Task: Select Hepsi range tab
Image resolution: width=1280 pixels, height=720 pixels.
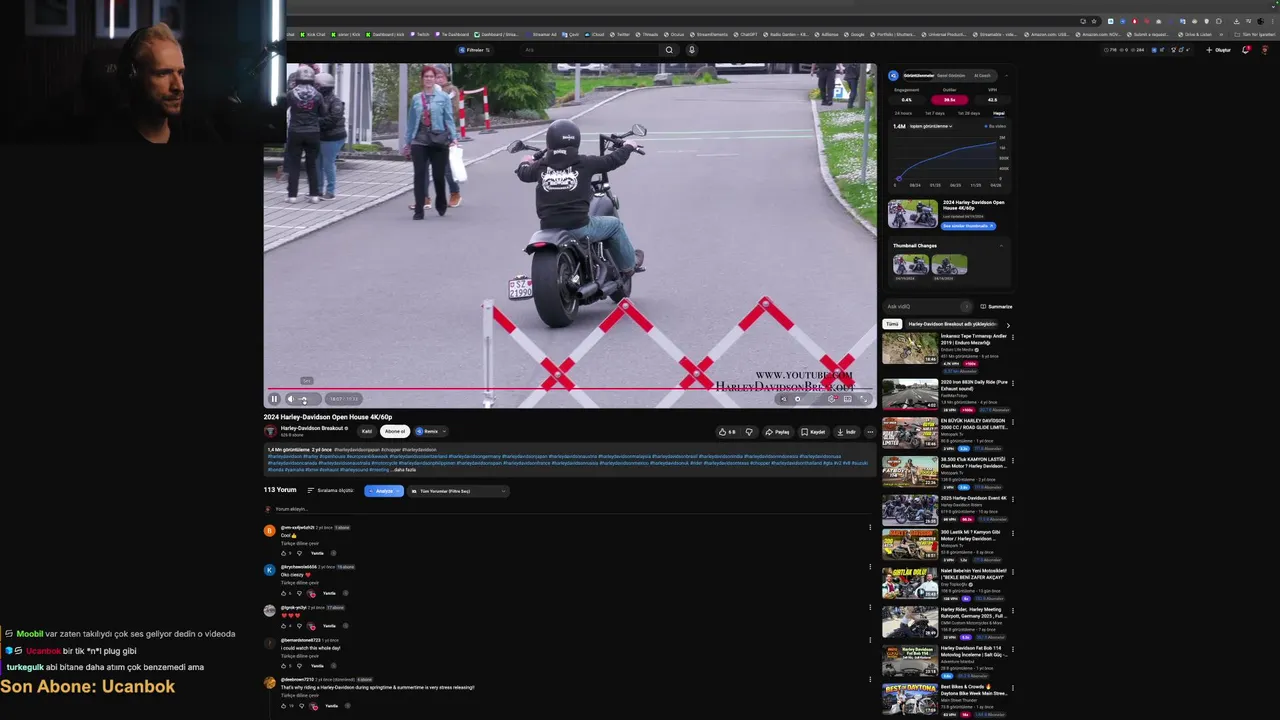Action: 998,113
